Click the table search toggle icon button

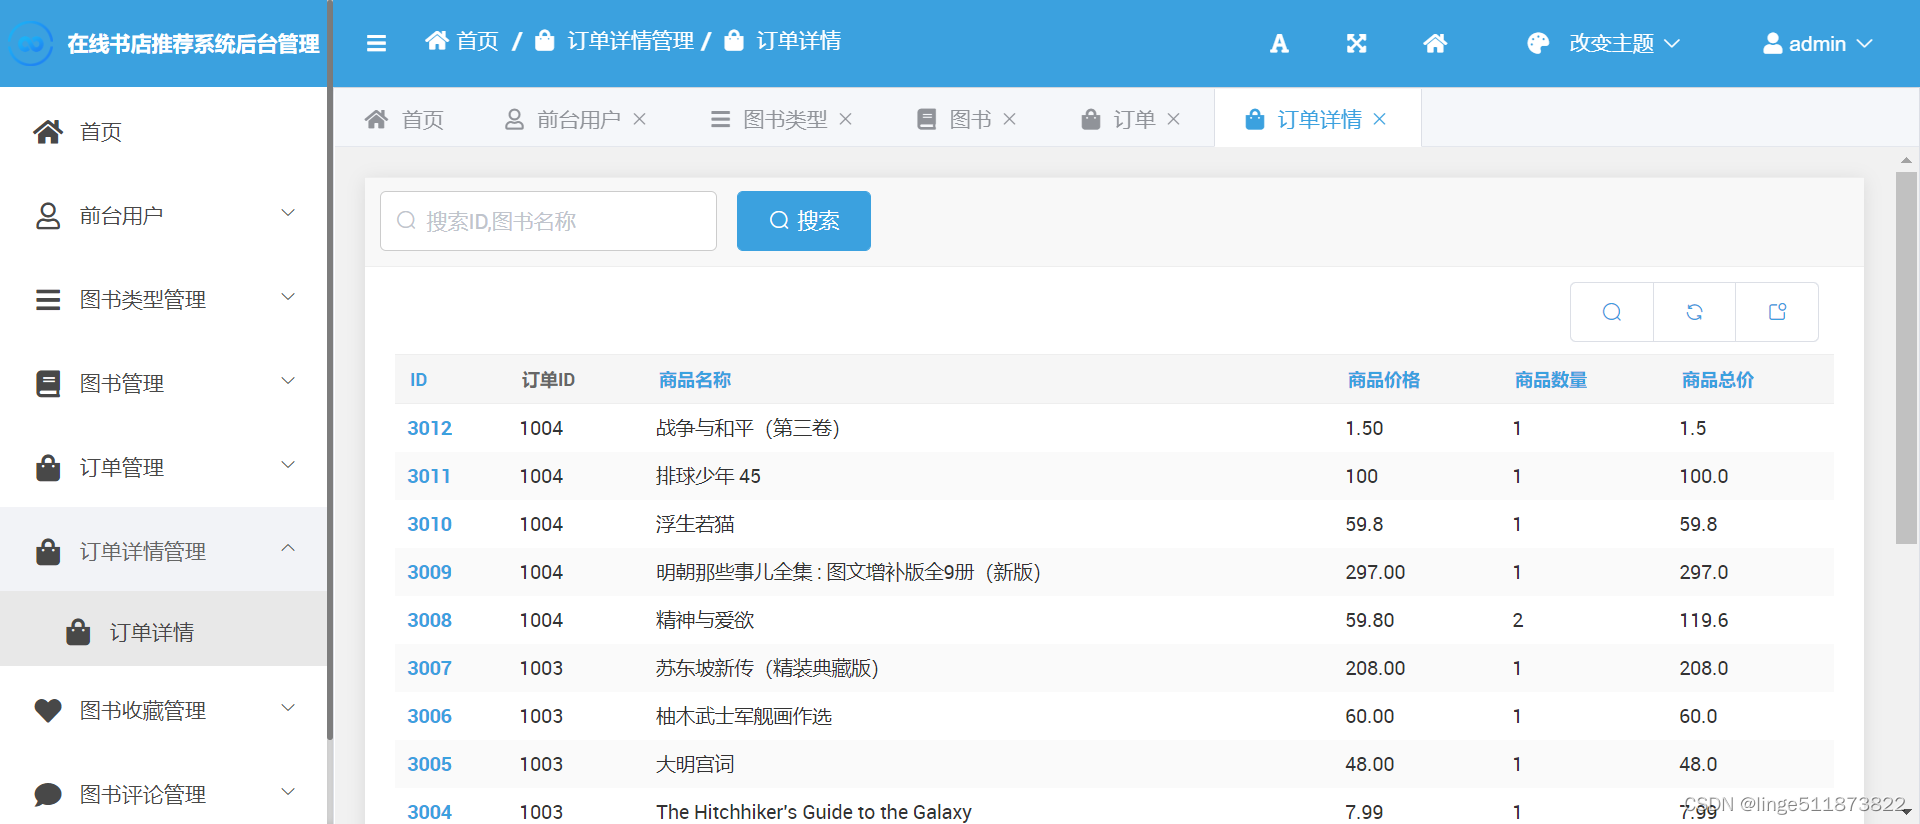(x=1612, y=312)
